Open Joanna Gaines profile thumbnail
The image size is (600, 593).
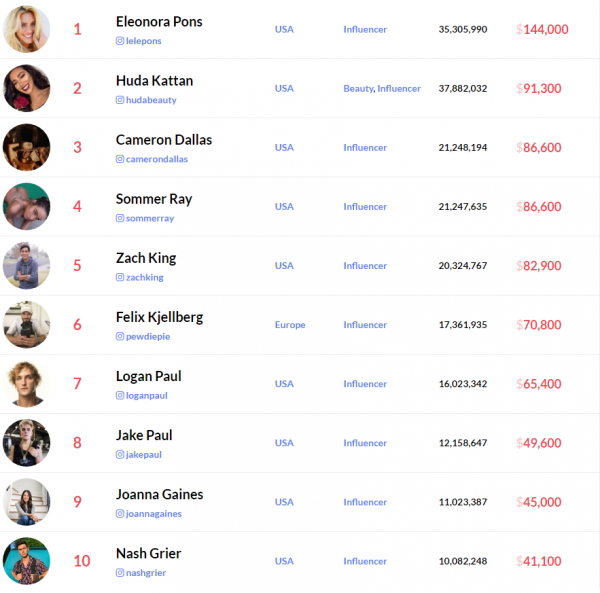click(x=27, y=501)
